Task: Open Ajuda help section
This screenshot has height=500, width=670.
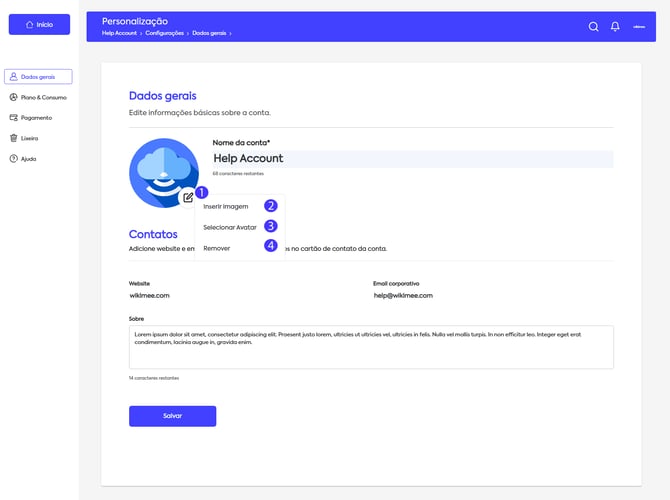Action: coord(29,158)
